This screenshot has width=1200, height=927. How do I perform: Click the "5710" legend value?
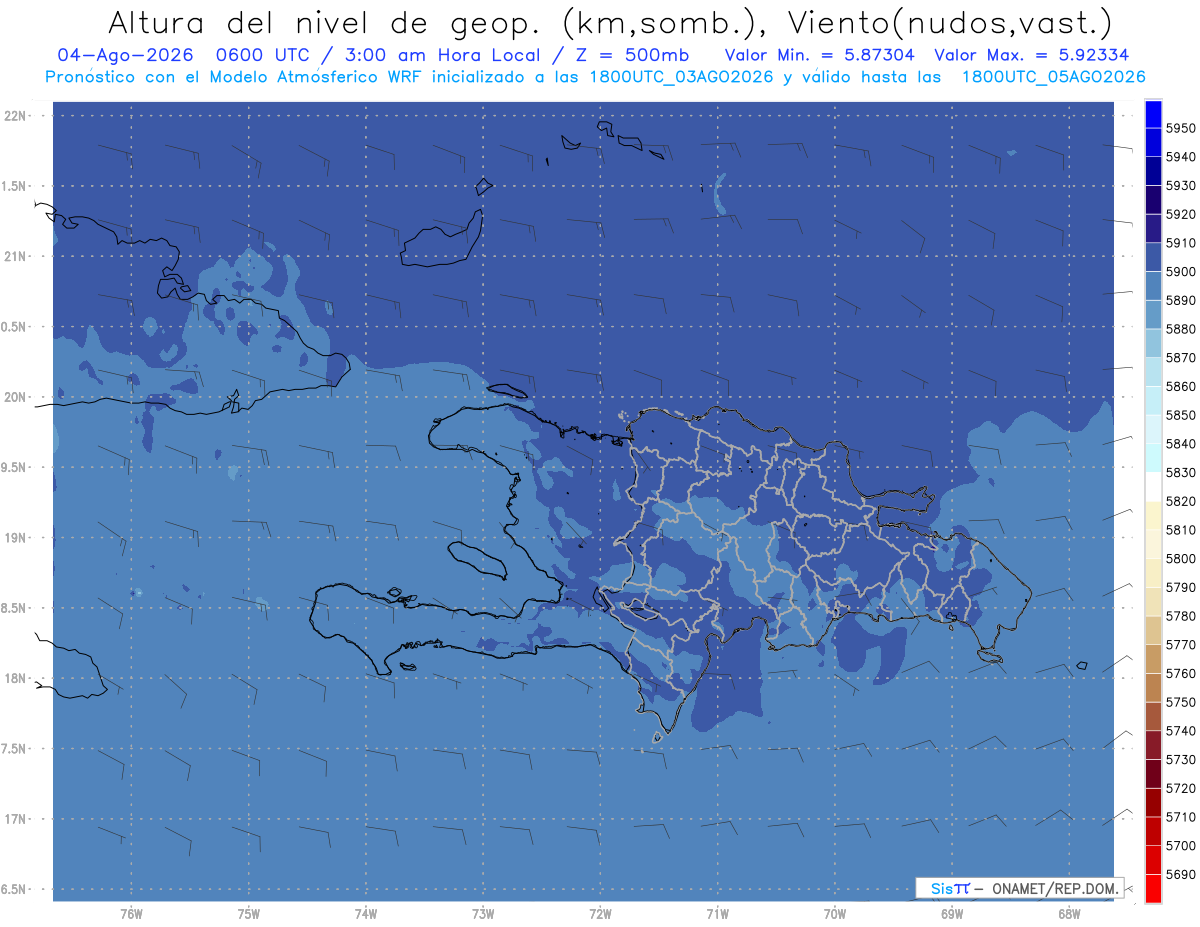[1180, 817]
